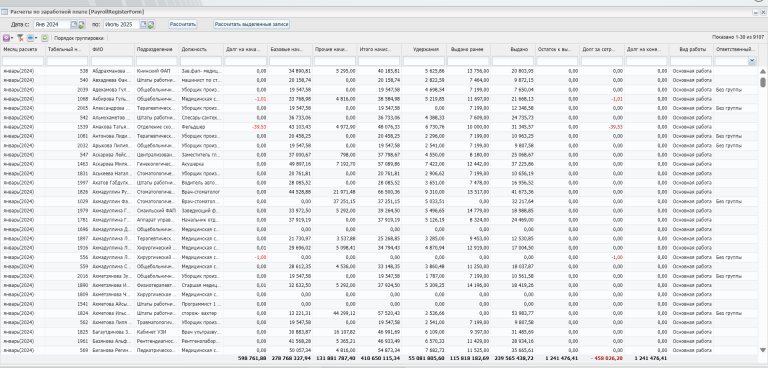Expand the dropdown arrow beside printer icon
Viewport: 768px width, 368px height.
point(36,38)
